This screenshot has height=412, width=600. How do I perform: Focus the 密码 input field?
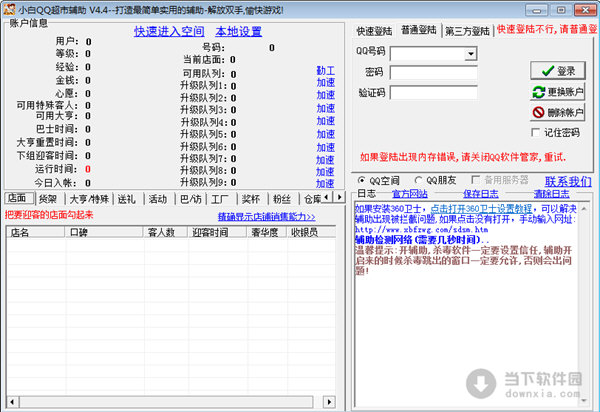point(434,72)
